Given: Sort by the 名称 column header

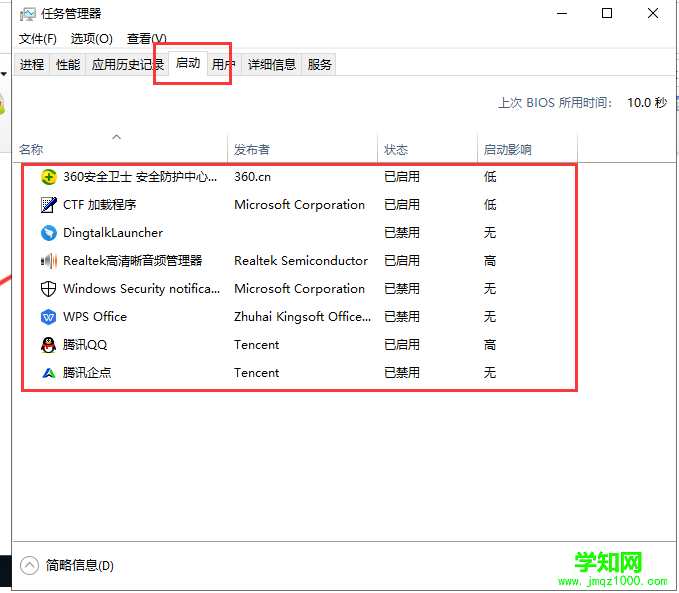Looking at the screenshot, I should pos(120,150).
